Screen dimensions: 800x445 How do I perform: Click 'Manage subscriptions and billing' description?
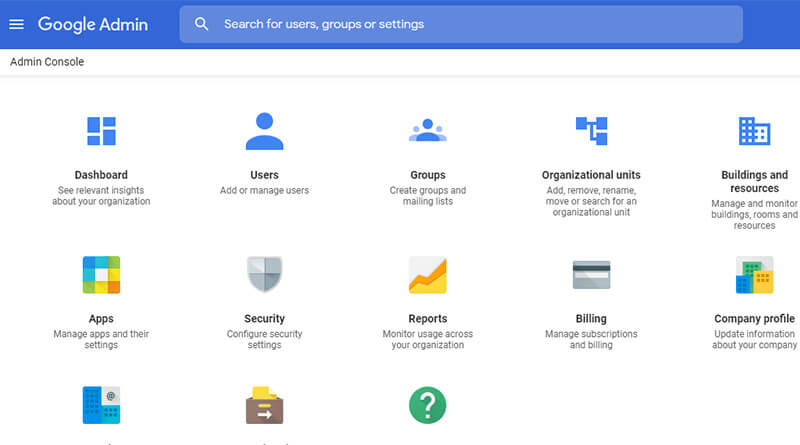point(591,339)
